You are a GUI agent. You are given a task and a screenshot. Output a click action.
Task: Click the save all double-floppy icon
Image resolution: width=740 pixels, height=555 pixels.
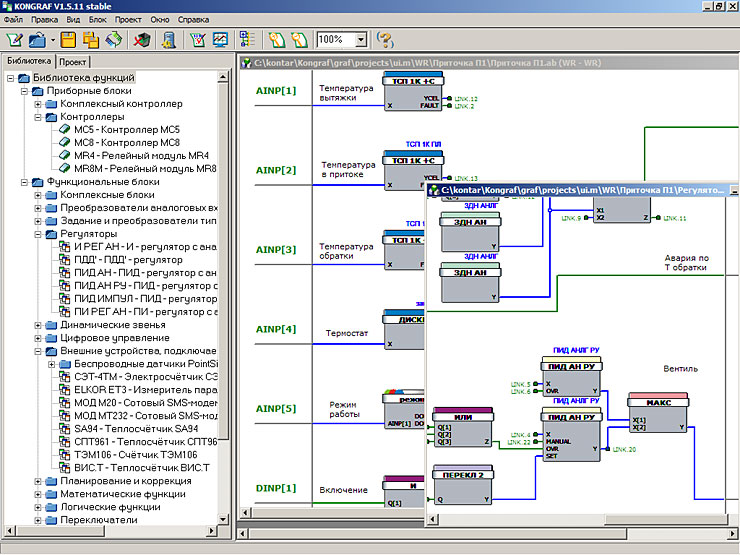pos(91,40)
